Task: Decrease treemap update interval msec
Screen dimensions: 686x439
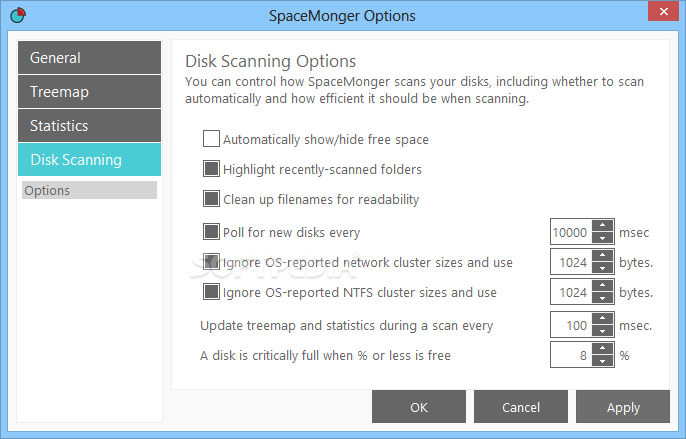Action: [x=602, y=331]
